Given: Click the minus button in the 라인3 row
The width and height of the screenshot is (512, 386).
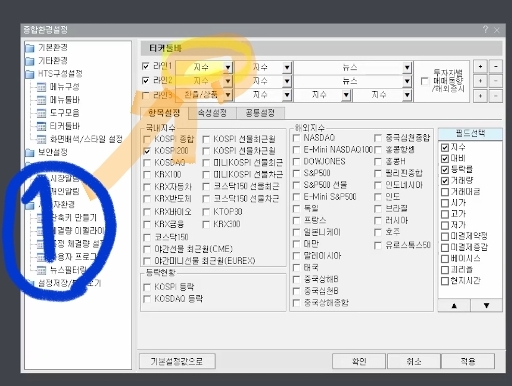Looking at the screenshot, I should (496, 96).
